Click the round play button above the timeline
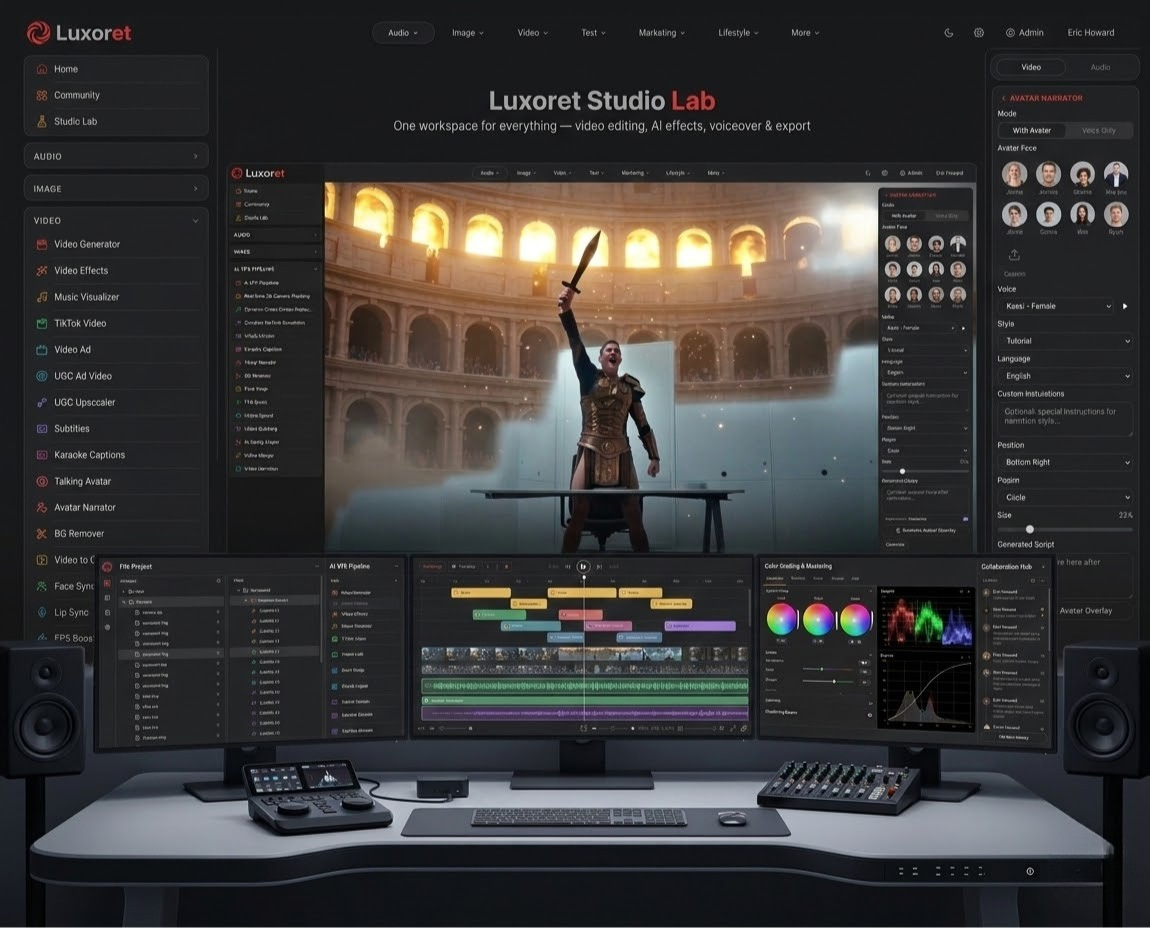This screenshot has height=928, width=1150. click(583, 566)
